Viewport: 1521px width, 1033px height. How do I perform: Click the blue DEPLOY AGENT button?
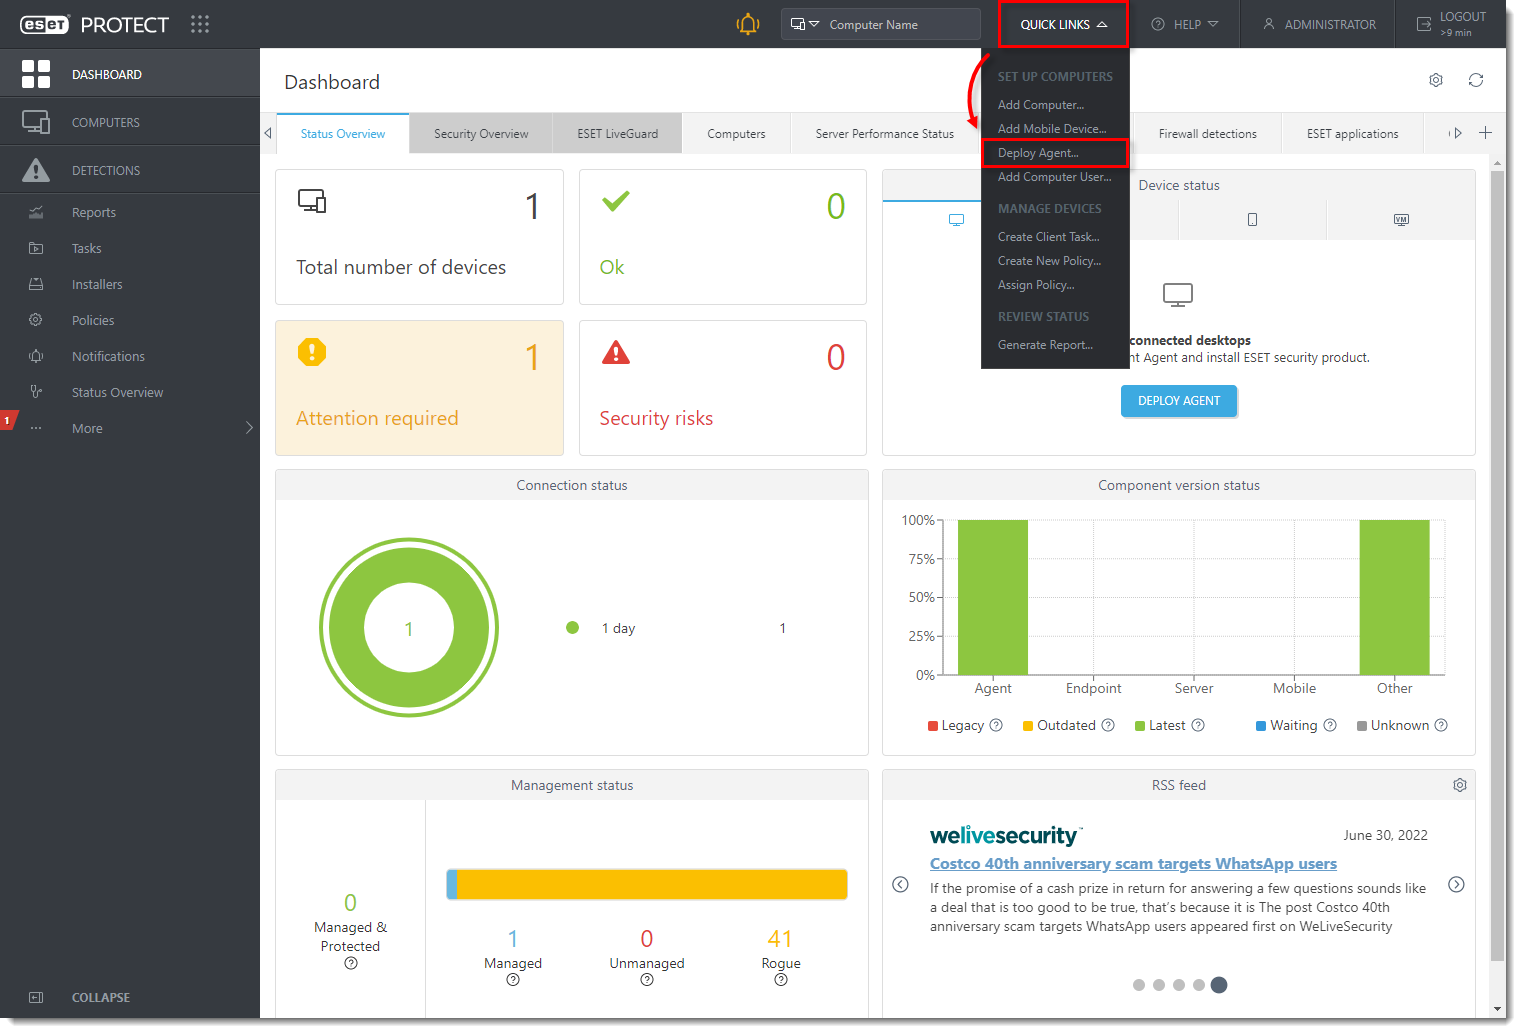(1179, 401)
